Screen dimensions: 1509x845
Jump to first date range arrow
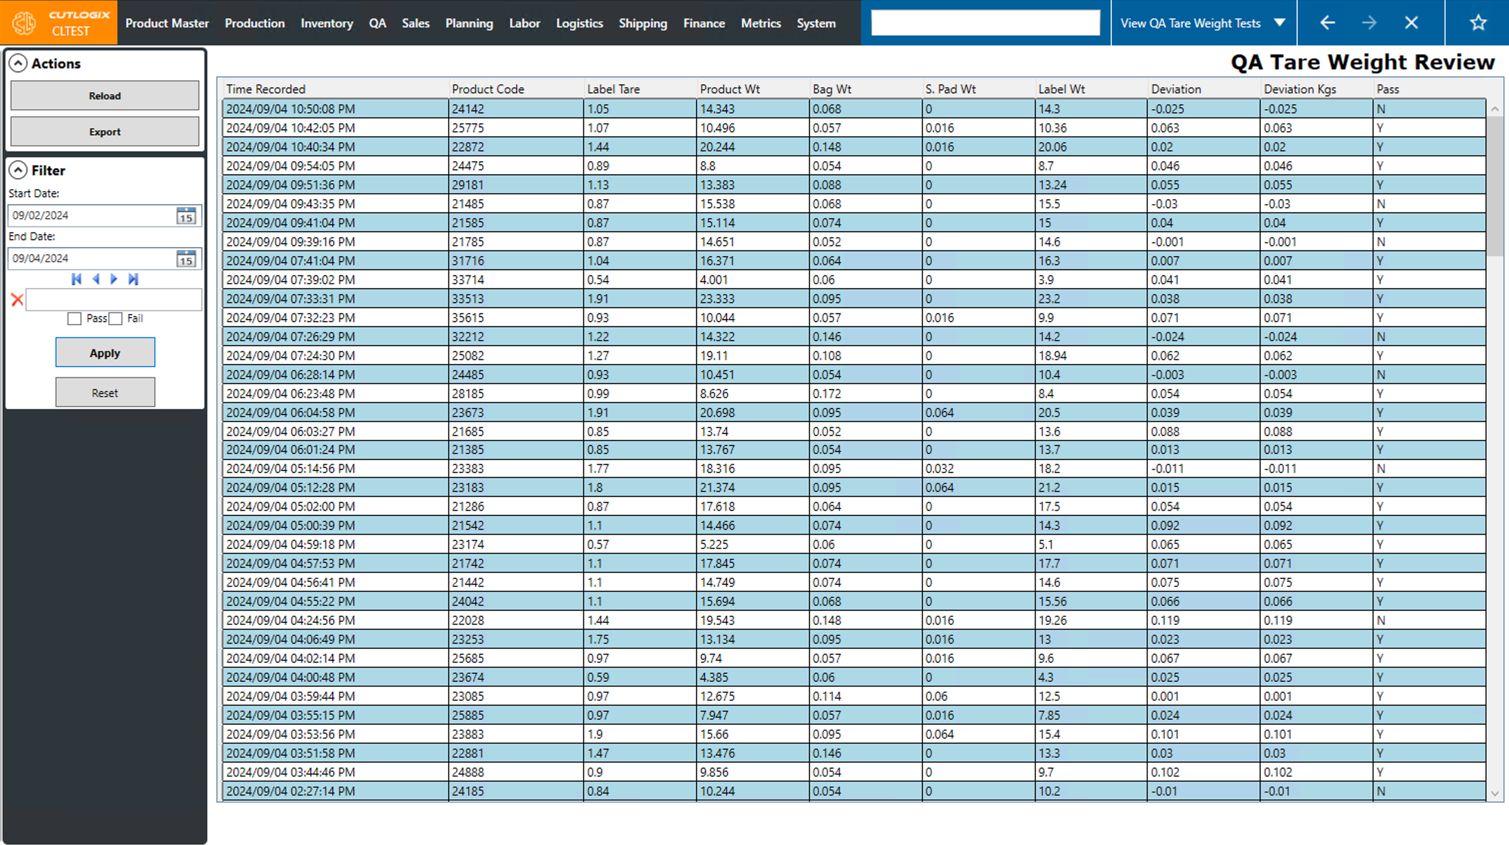[x=77, y=280]
